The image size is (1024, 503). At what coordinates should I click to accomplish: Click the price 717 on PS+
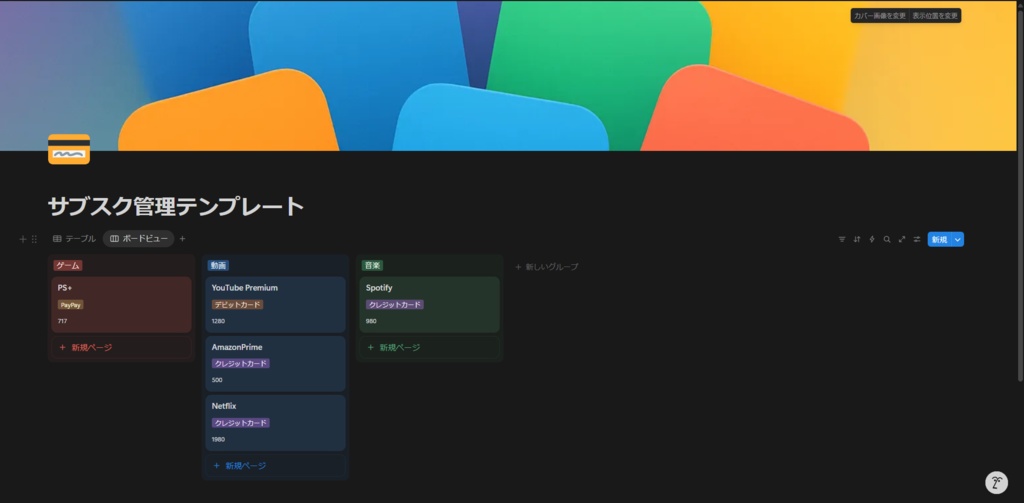click(63, 321)
